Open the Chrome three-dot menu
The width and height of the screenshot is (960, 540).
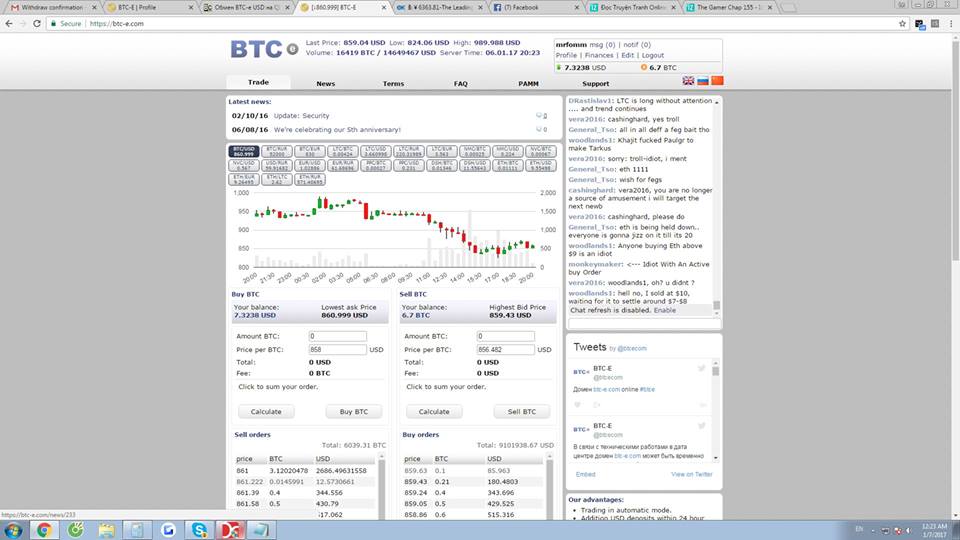(951, 23)
